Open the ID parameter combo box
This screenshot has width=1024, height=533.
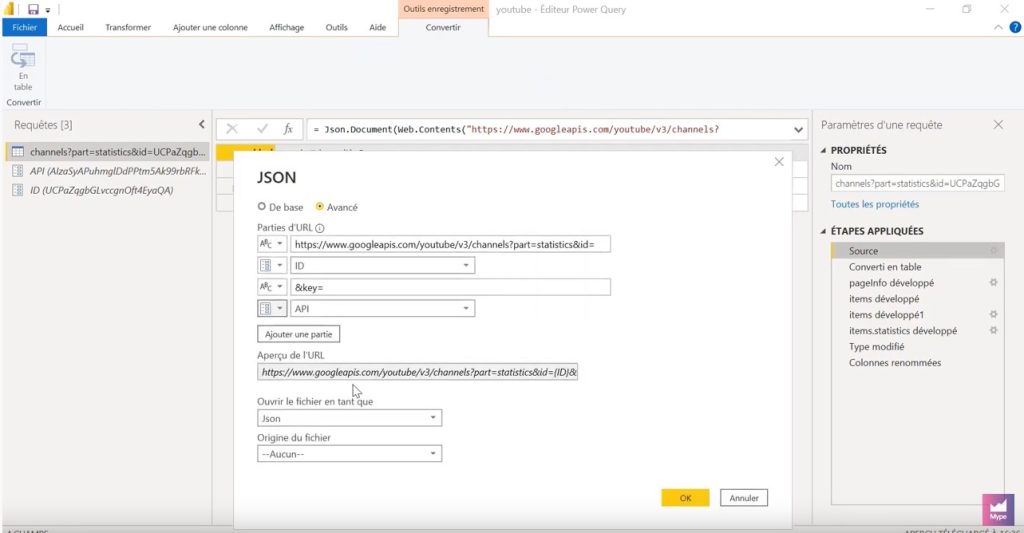tap(383, 265)
